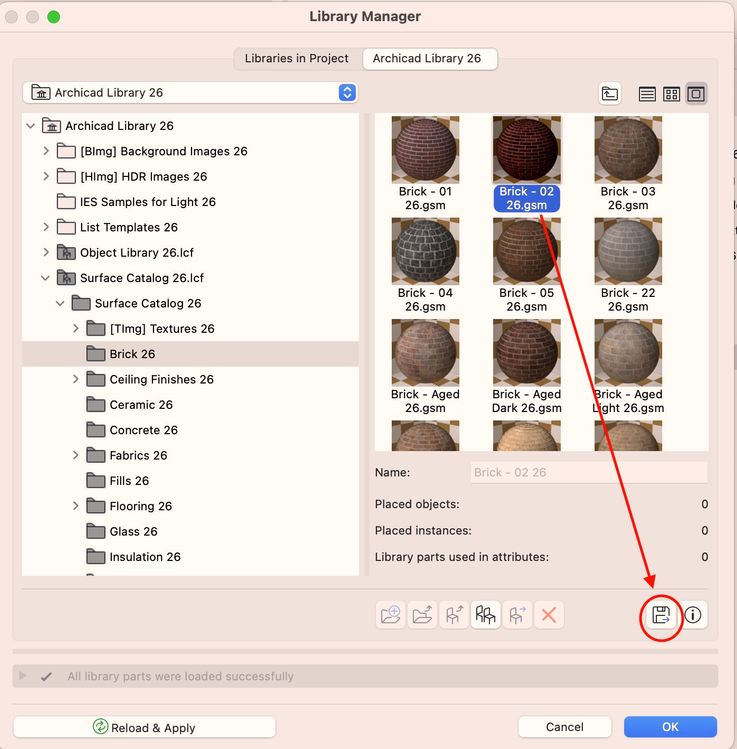This screenshot has height=749, width=737.
Task: Select the Archicad Library 26 tab
Action: tap(429, 59)
